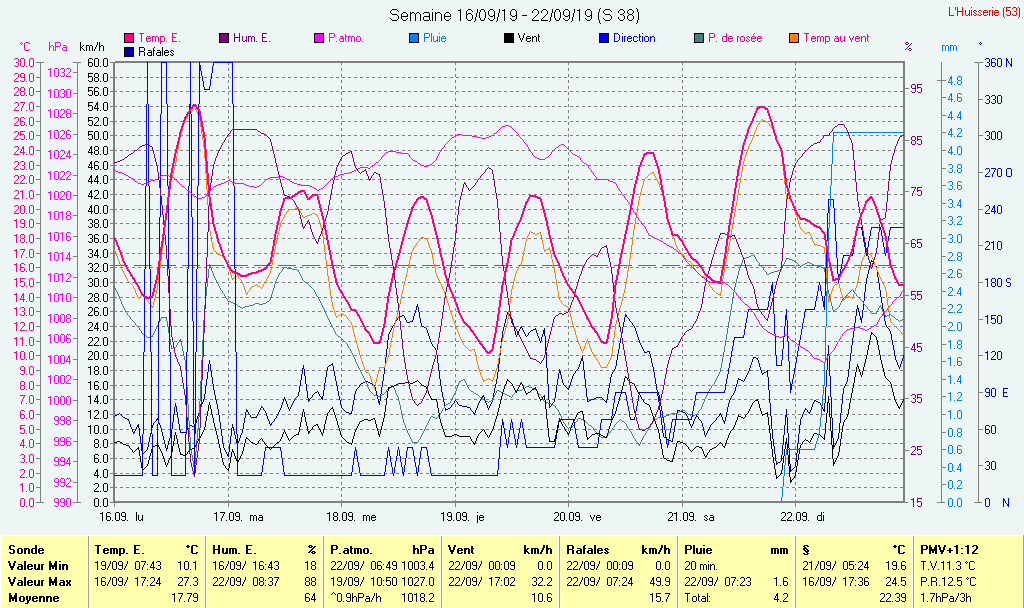Click the orange Temp au vent legend swatch
1024x608 pixels.
[x=794, y=39]
